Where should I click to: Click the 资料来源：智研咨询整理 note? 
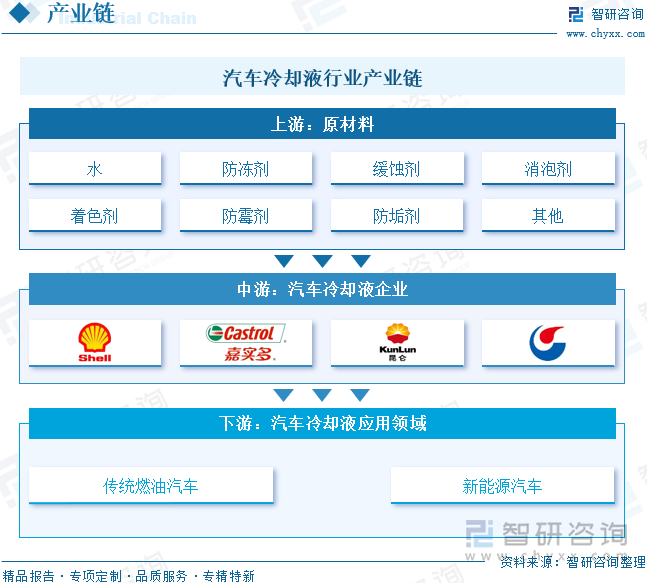click(x=573, y=562)
